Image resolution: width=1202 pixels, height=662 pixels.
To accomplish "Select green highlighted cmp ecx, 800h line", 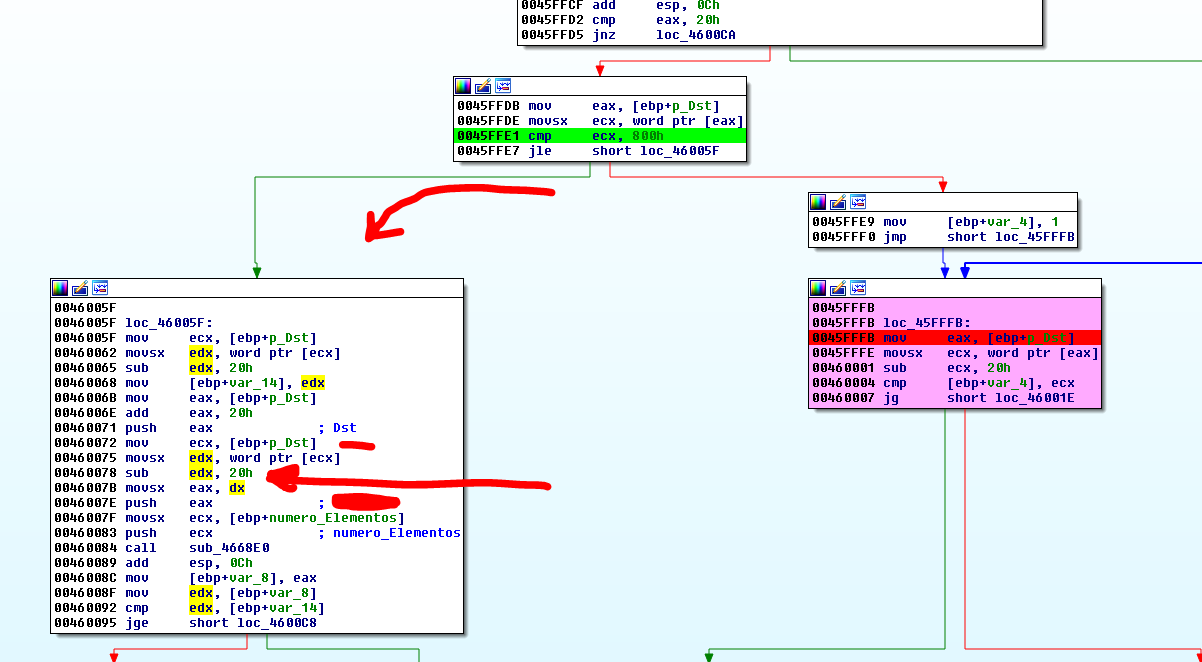I will click(x=600, y=136).
